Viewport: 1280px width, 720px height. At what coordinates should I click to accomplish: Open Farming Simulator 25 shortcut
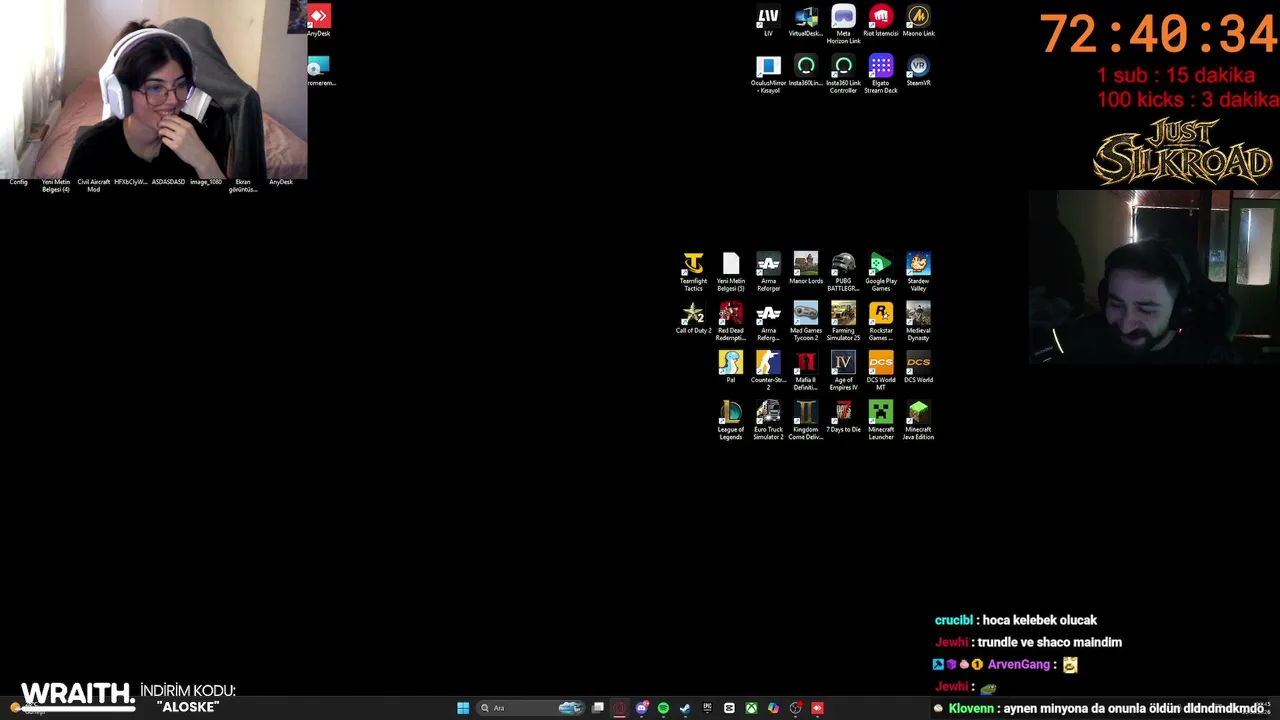pyautogui.click(x=843, y=322)
